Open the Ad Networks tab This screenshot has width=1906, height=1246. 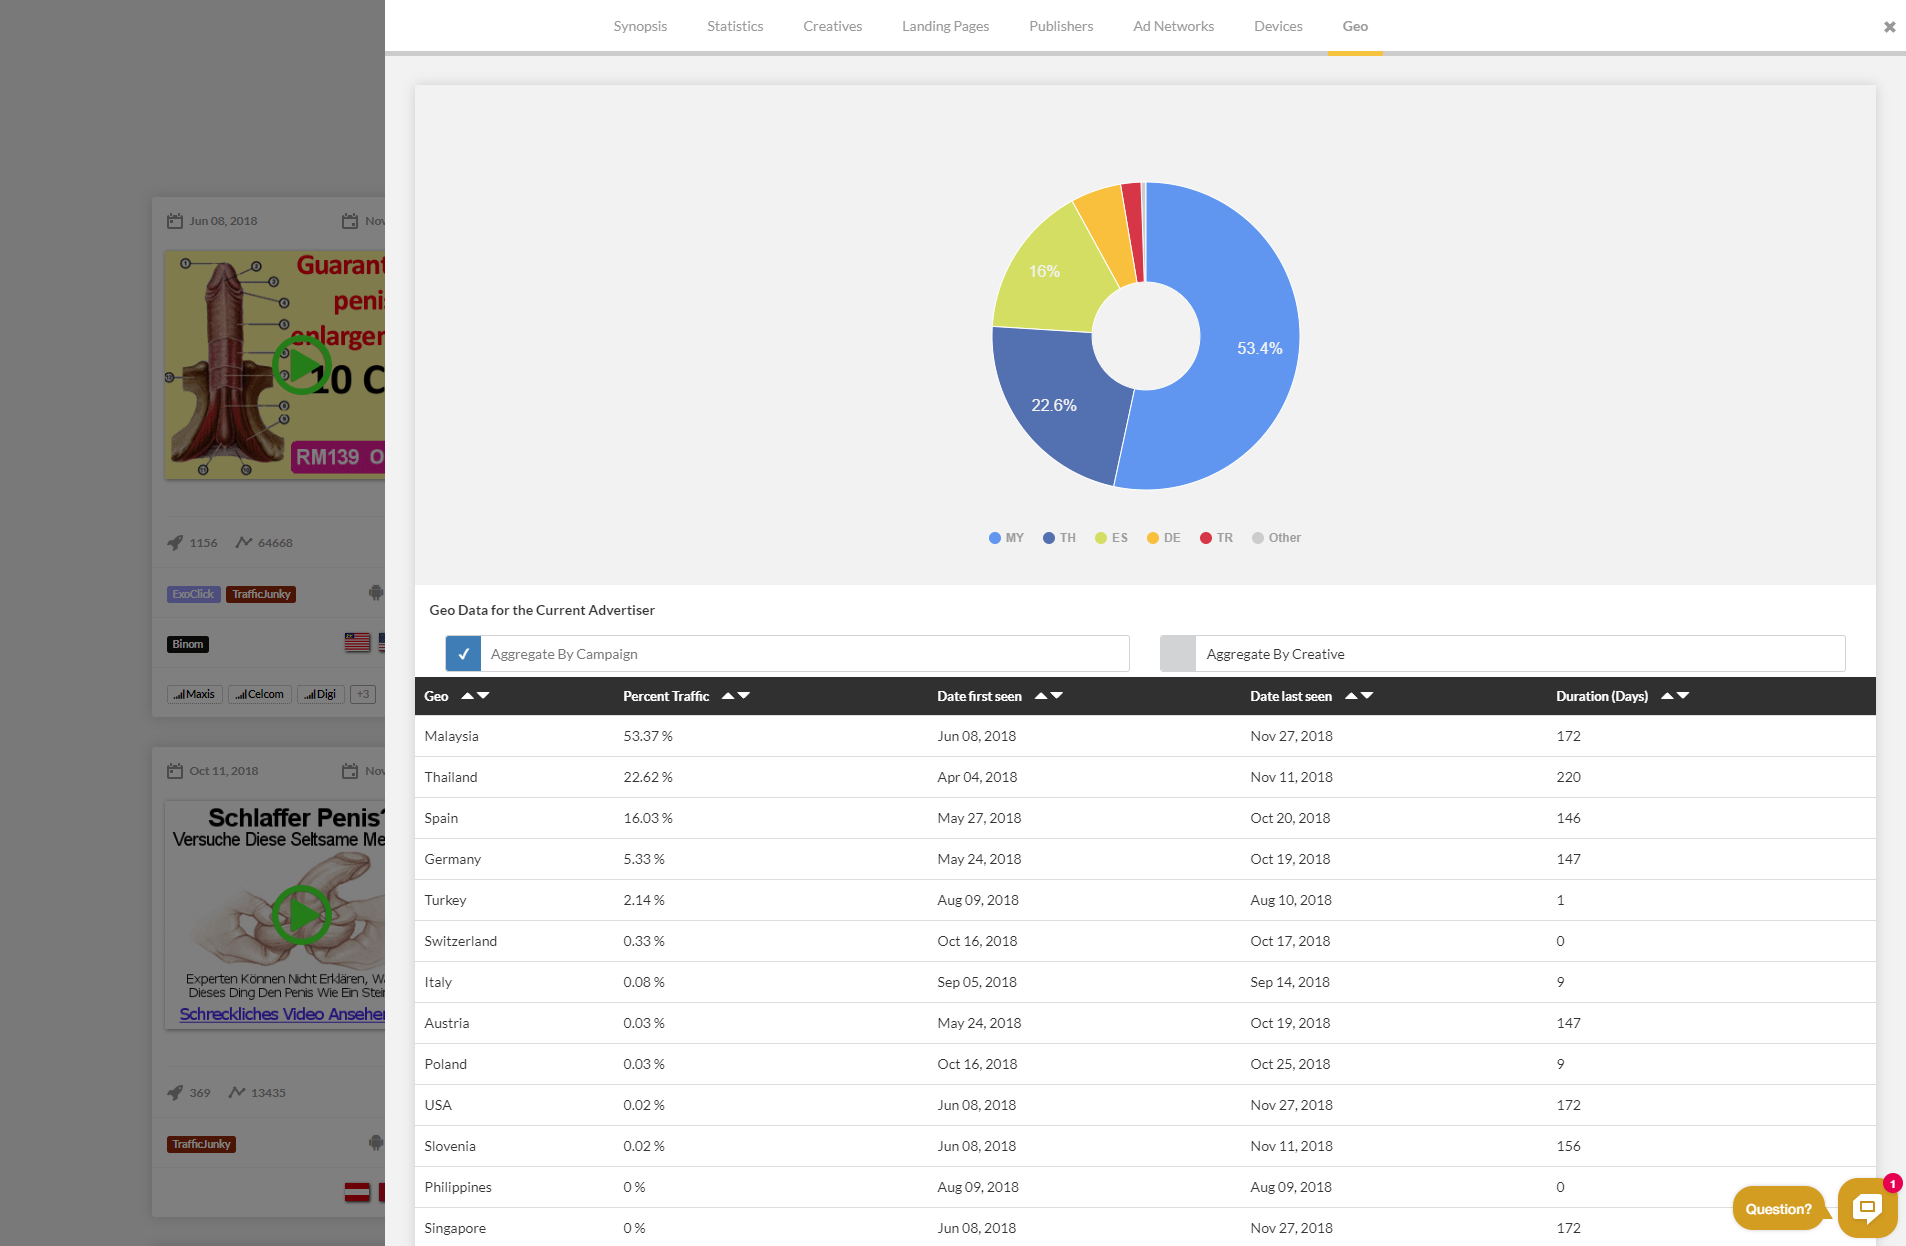coord(1173,27)
